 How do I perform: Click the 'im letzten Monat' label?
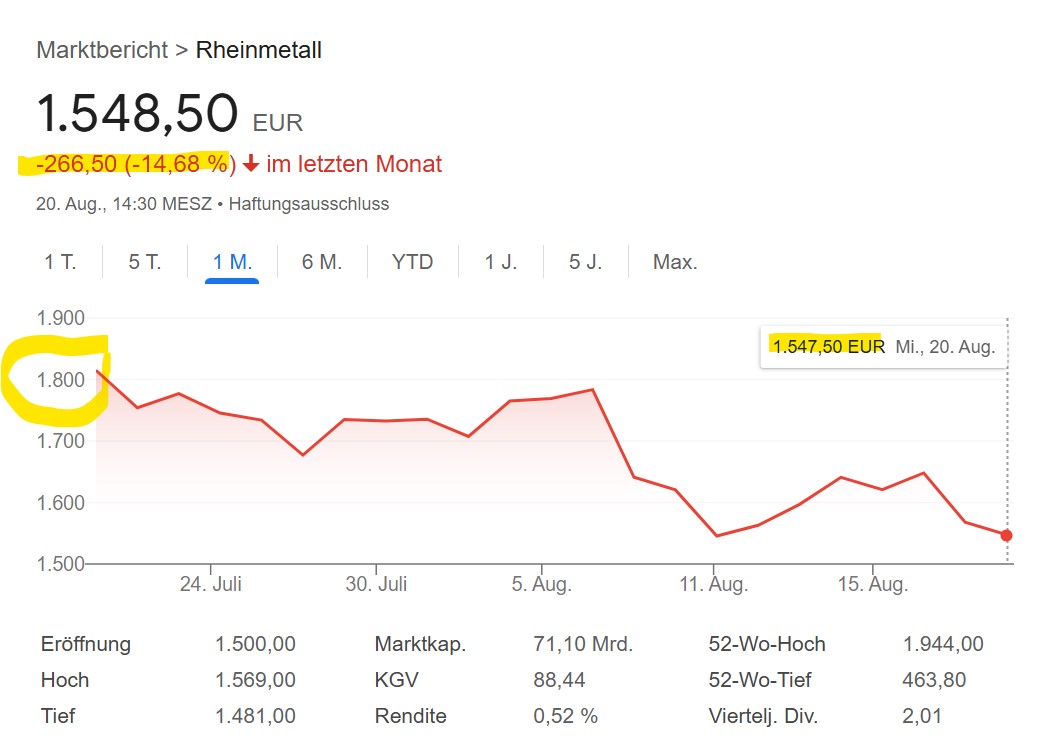coord(354,163)
